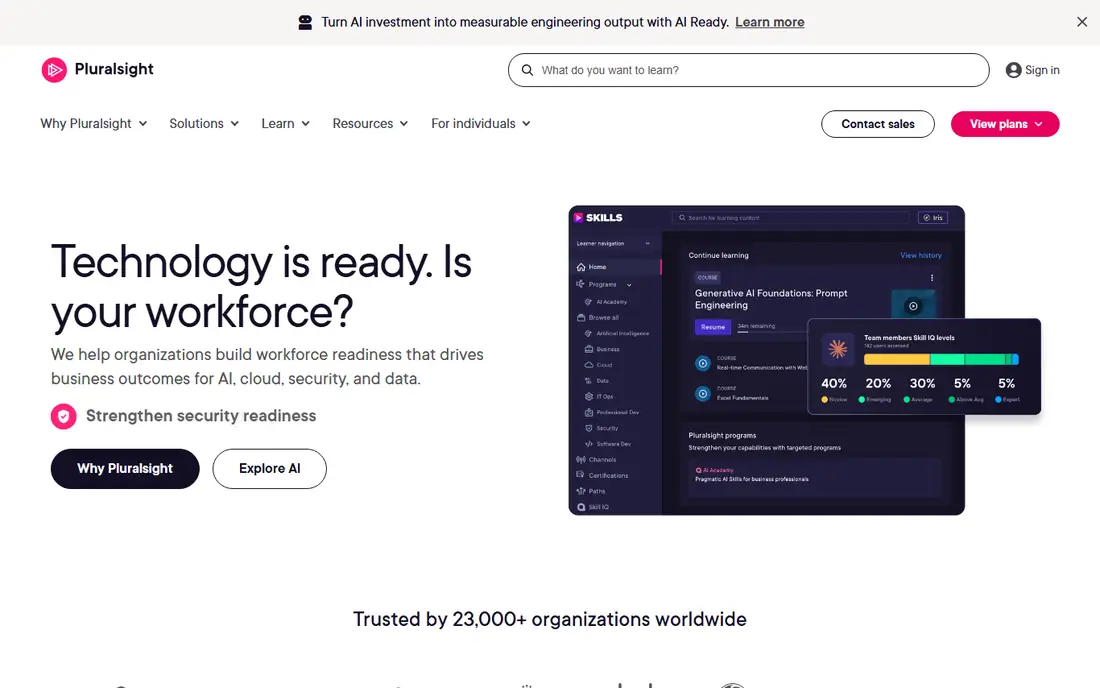Viewport: 1100px width, 688px height.
Task: Select Paths in preview sidebar
Action: [591, 492]
